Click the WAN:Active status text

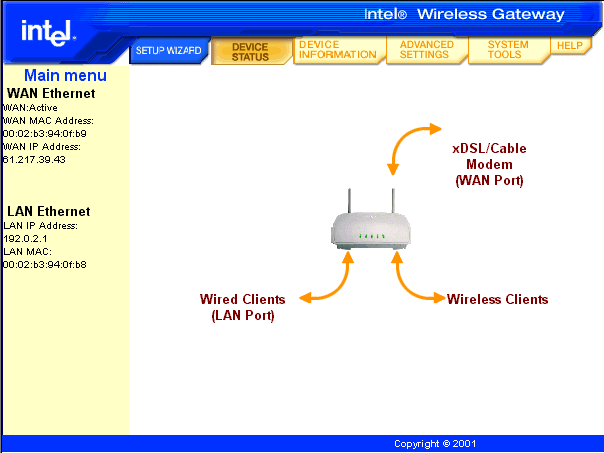pos(30,108)
